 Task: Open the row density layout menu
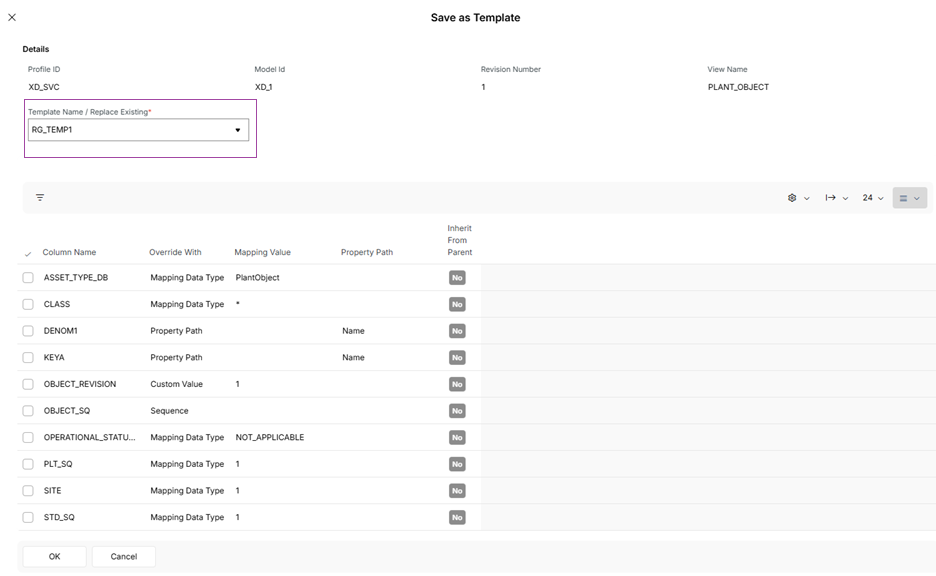pos(909,198)
